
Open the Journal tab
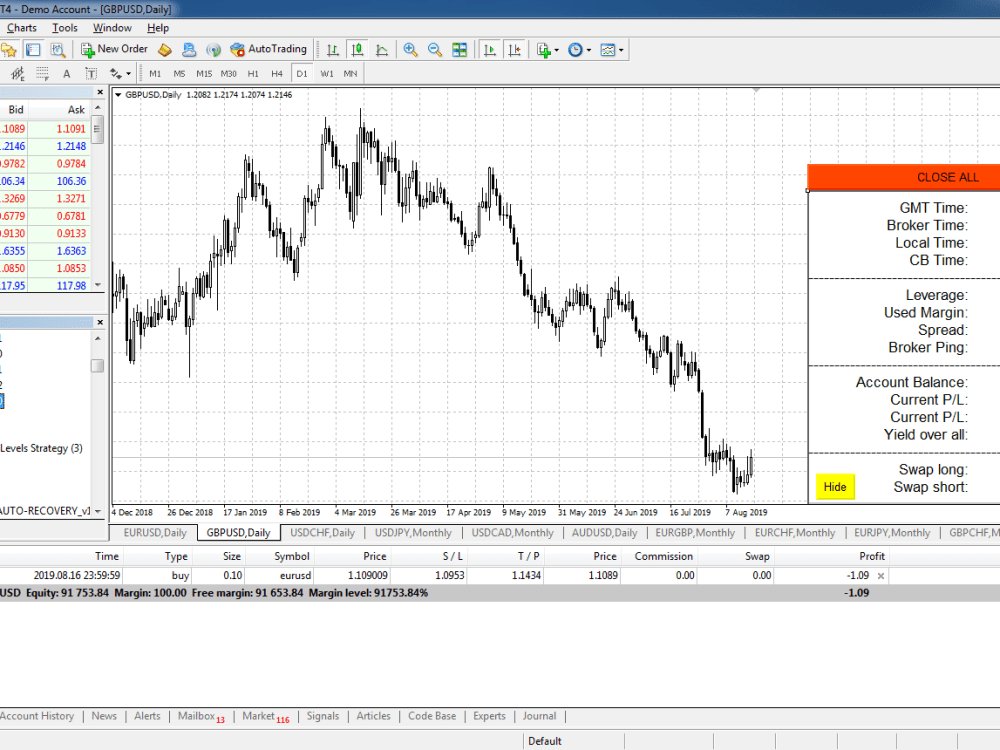(x=540, y=716)
